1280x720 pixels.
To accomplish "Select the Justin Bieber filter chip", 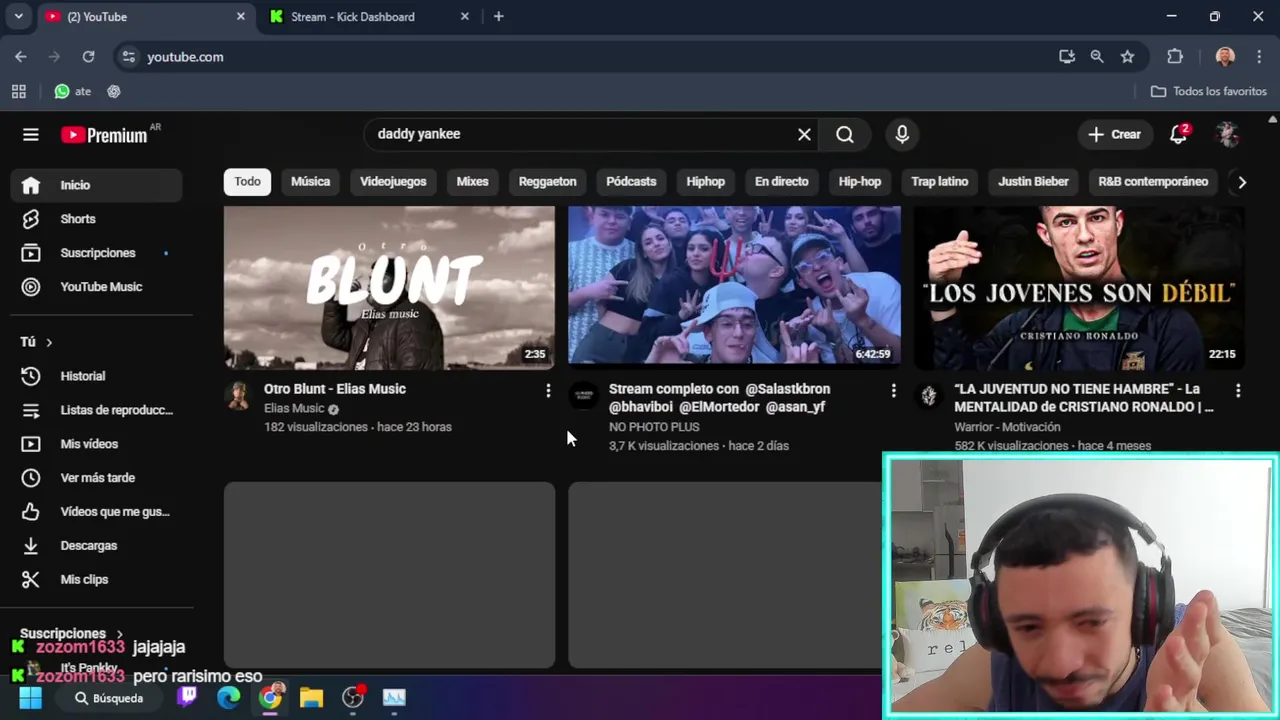I will [x=1033, y=182].
